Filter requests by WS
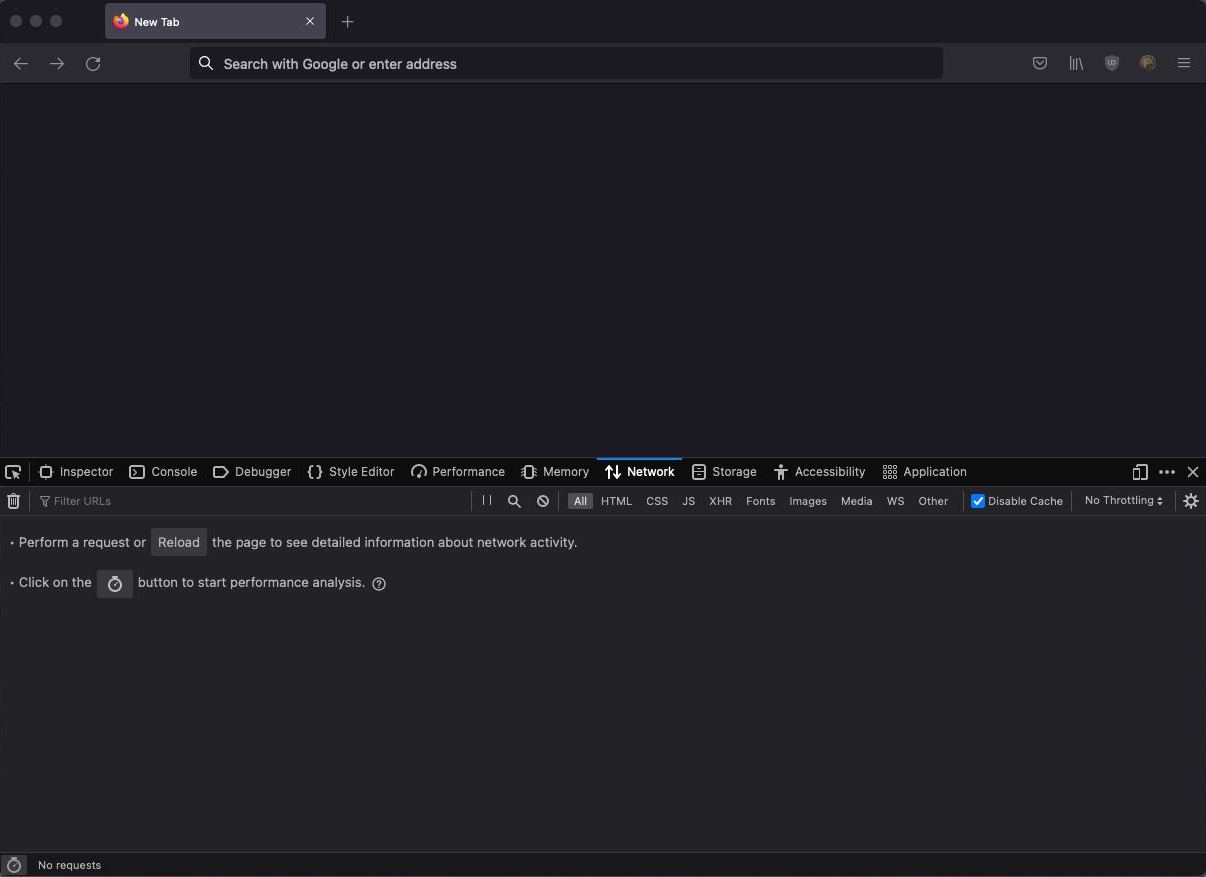1206x877 pixels. click(x=895, y=501)
